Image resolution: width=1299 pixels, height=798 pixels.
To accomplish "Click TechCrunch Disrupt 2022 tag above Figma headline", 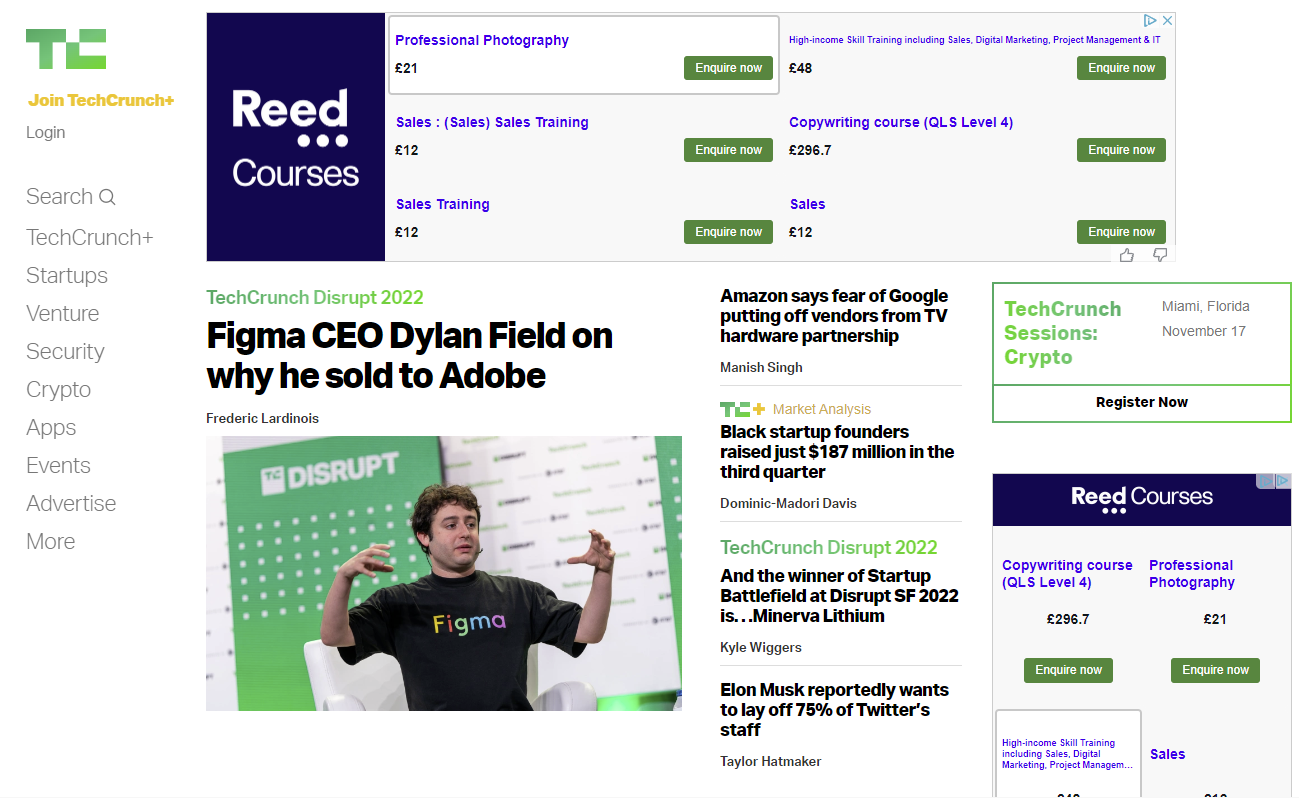I will (315, 297).
